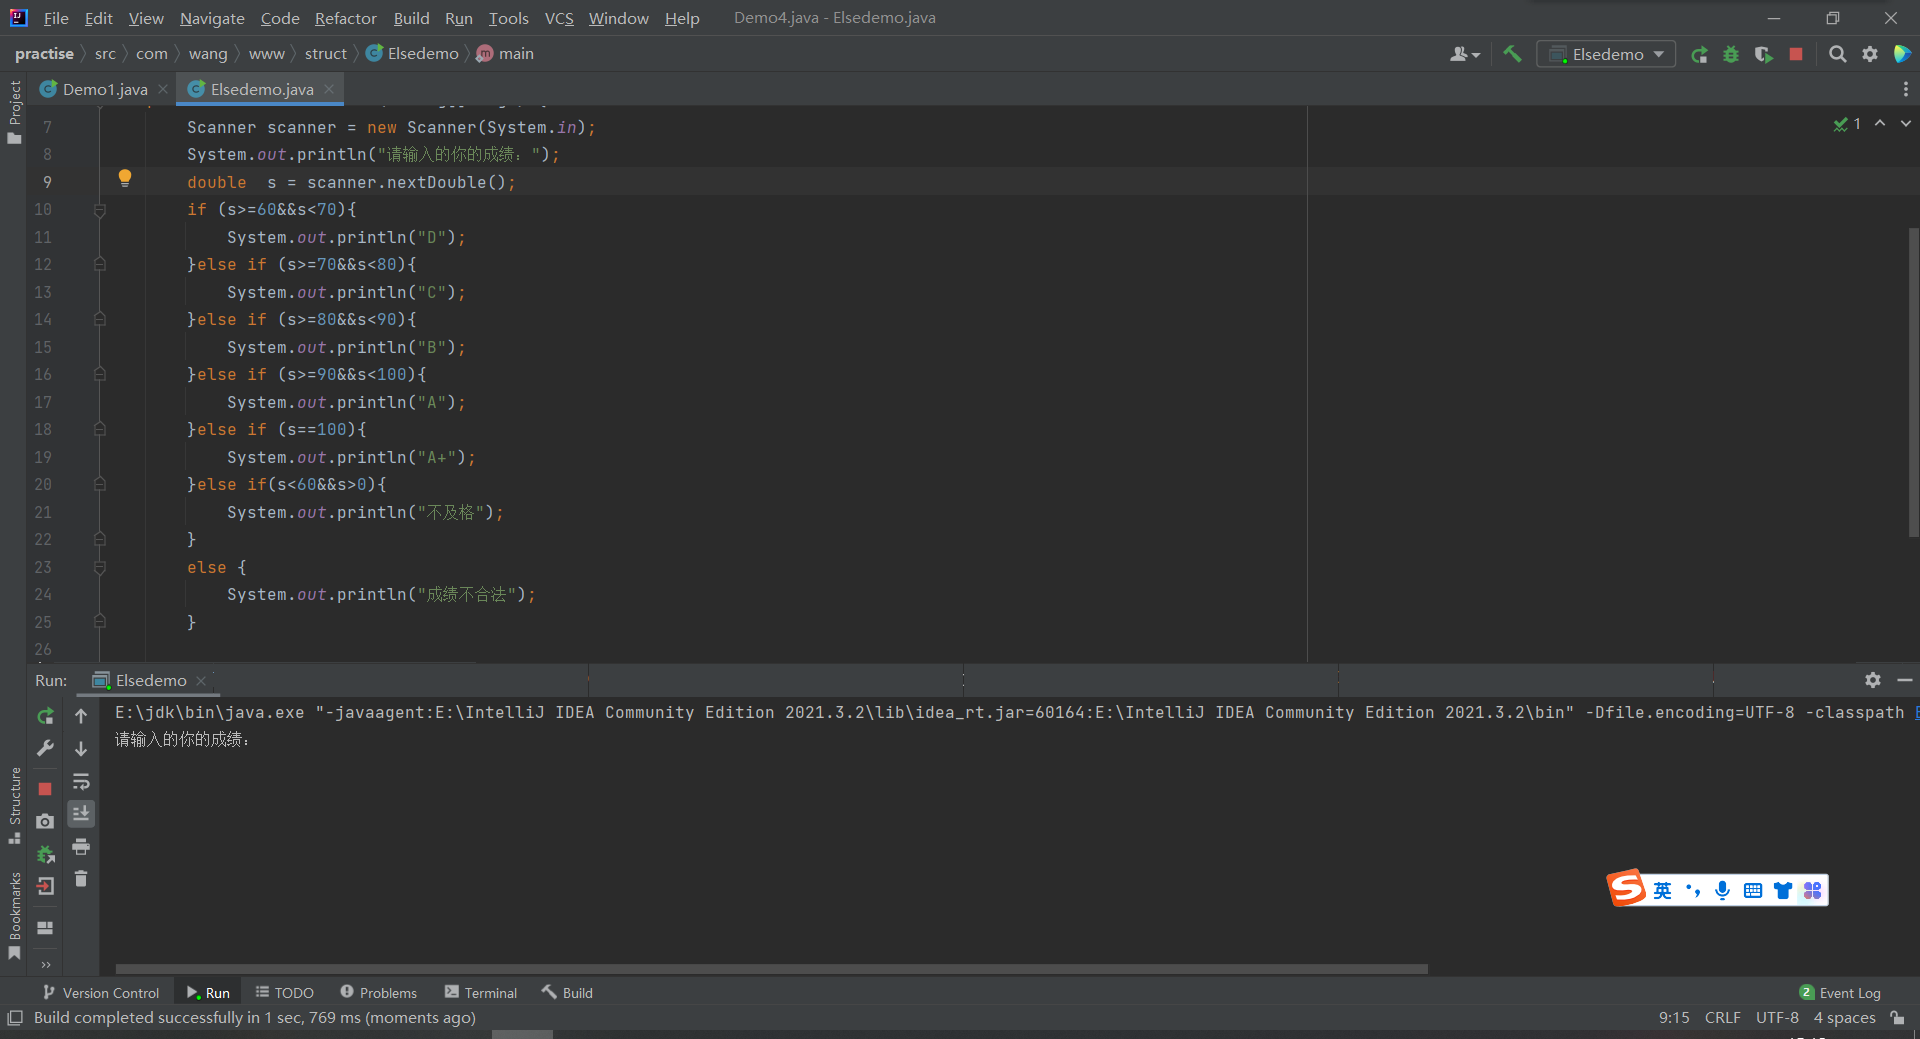Start debugging with the top toolbar bug icon
Viewport: 1920px width, 1039px height.
click(x=1731, y=54)
